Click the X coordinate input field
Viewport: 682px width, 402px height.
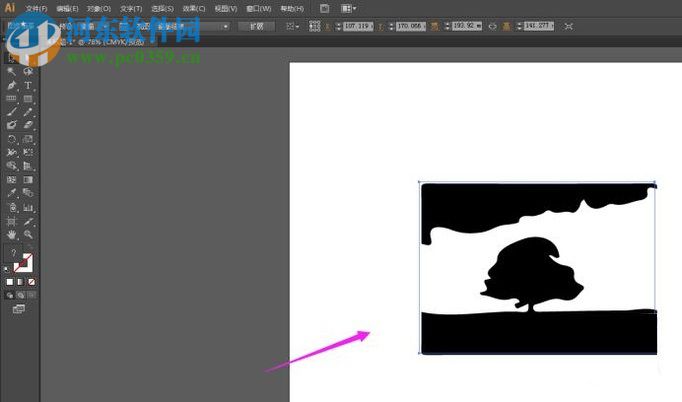click(357, 26)
